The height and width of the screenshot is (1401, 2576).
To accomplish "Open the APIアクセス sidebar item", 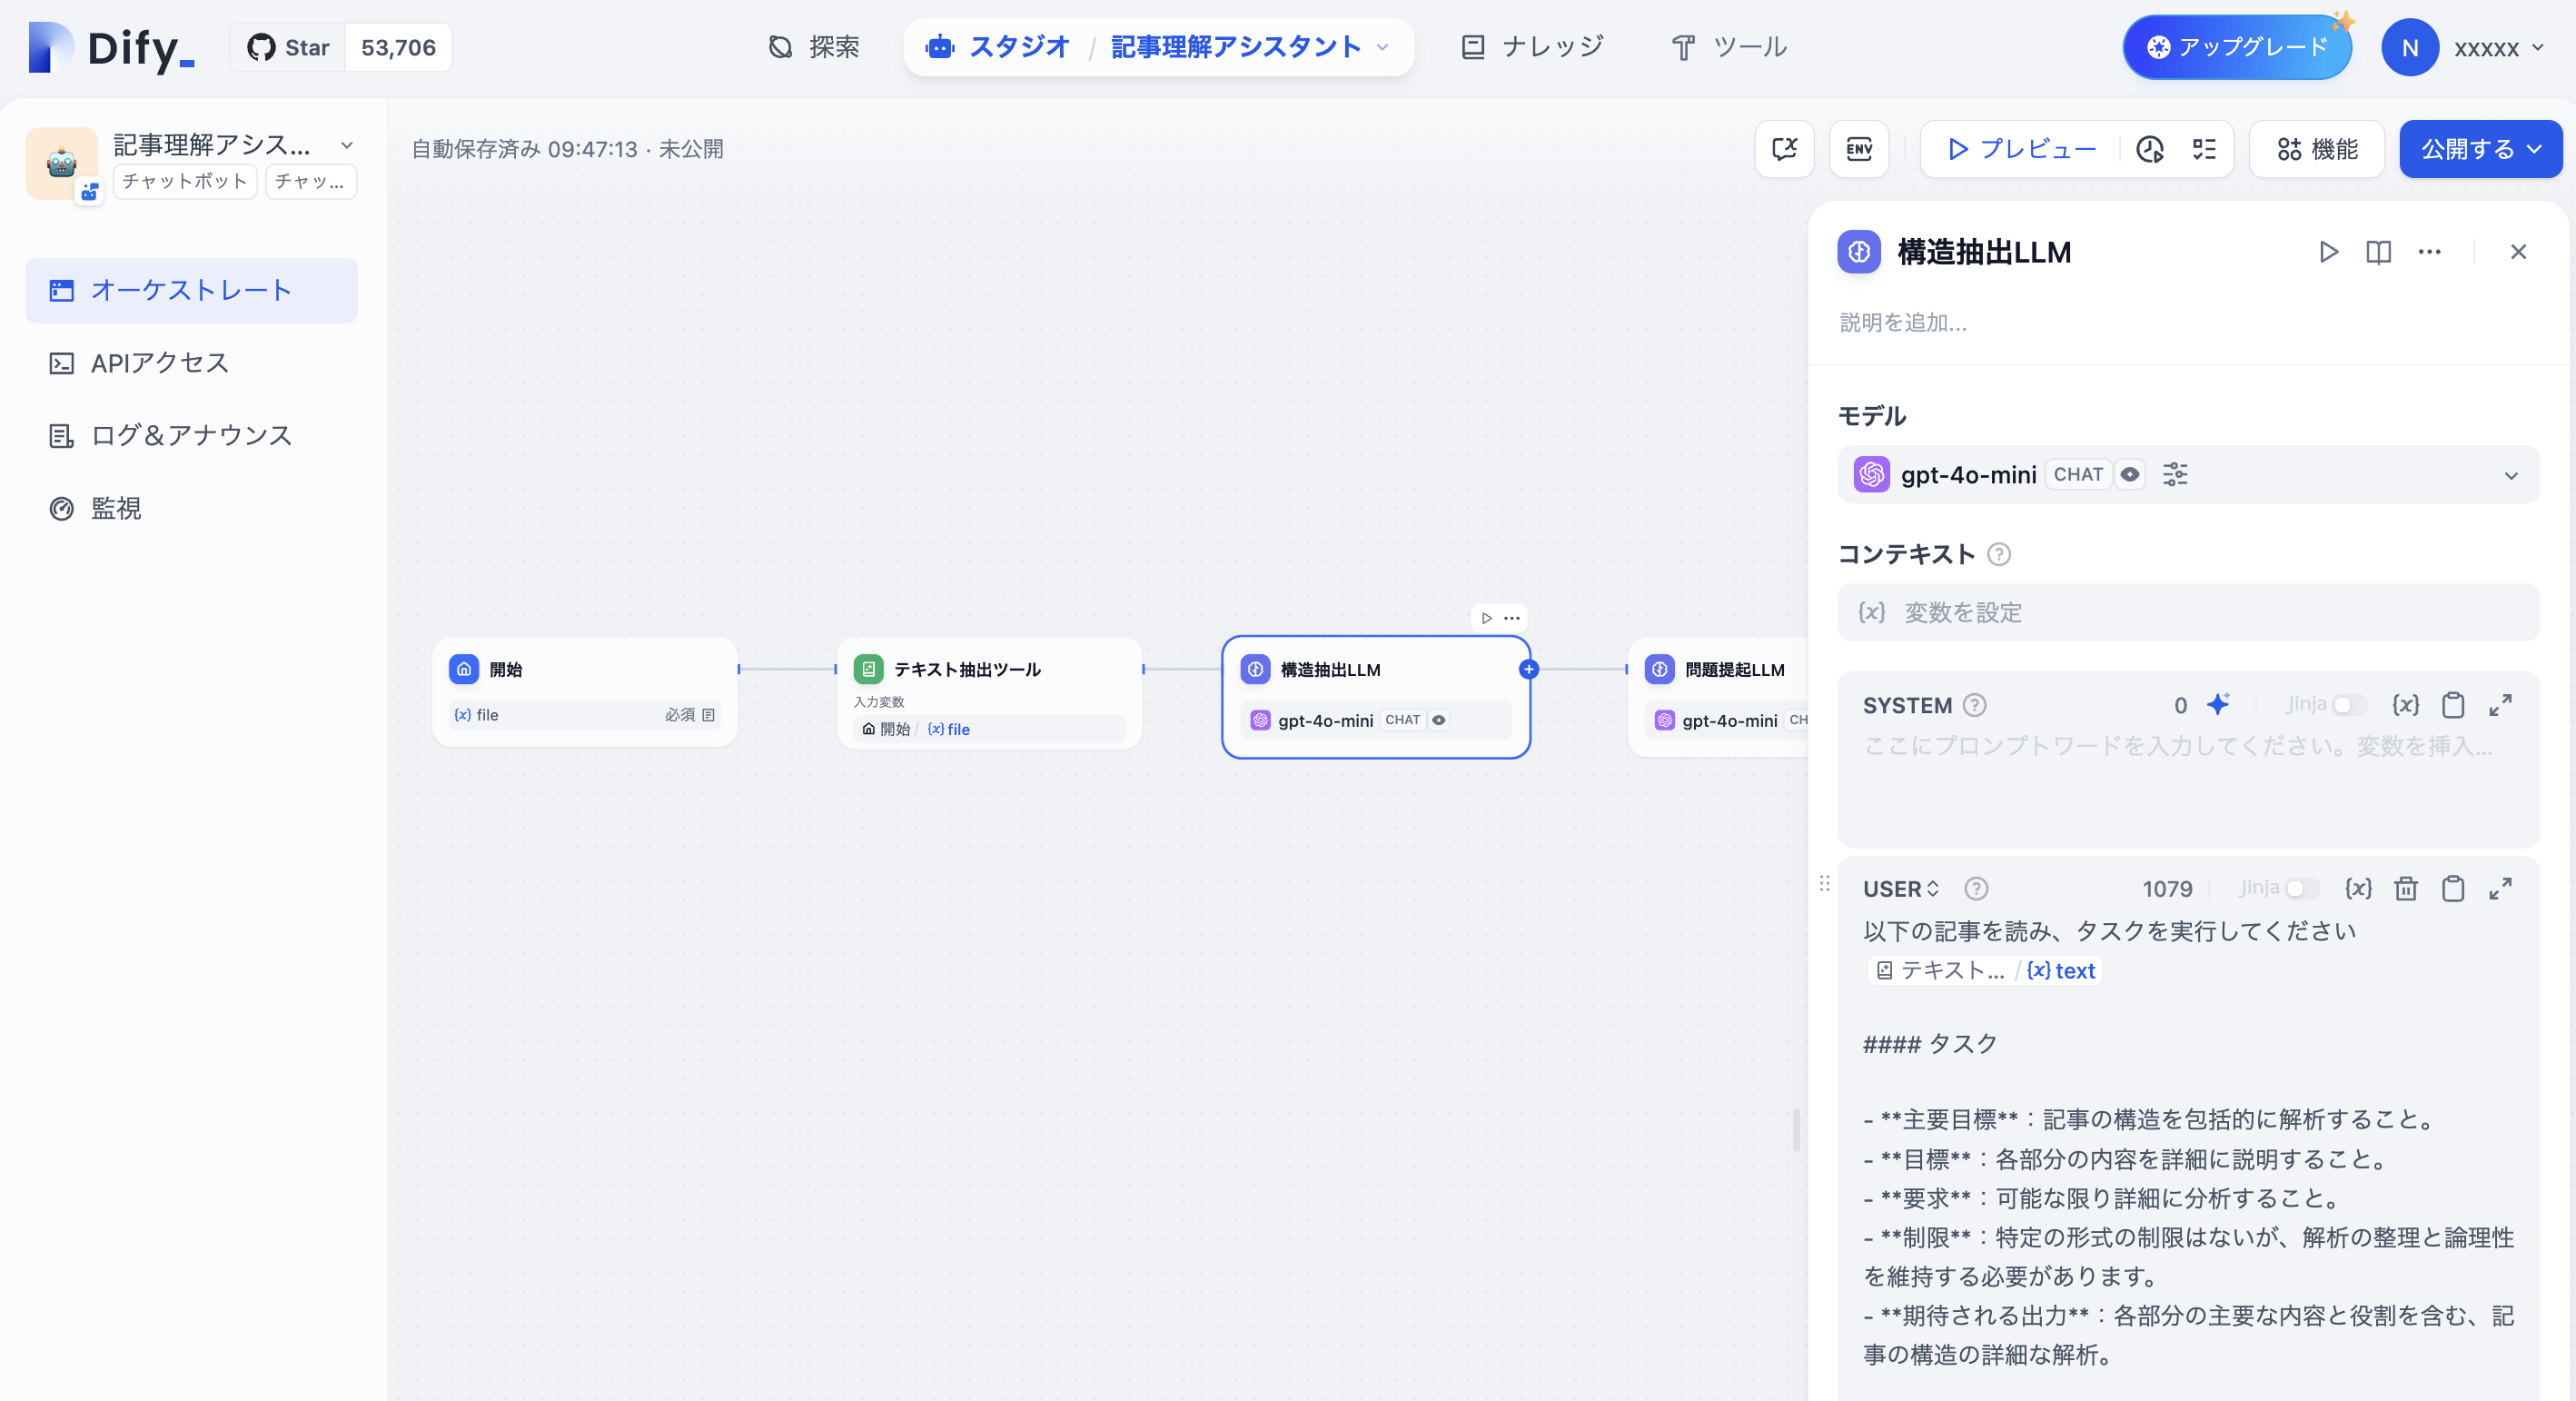I will 160,363.
